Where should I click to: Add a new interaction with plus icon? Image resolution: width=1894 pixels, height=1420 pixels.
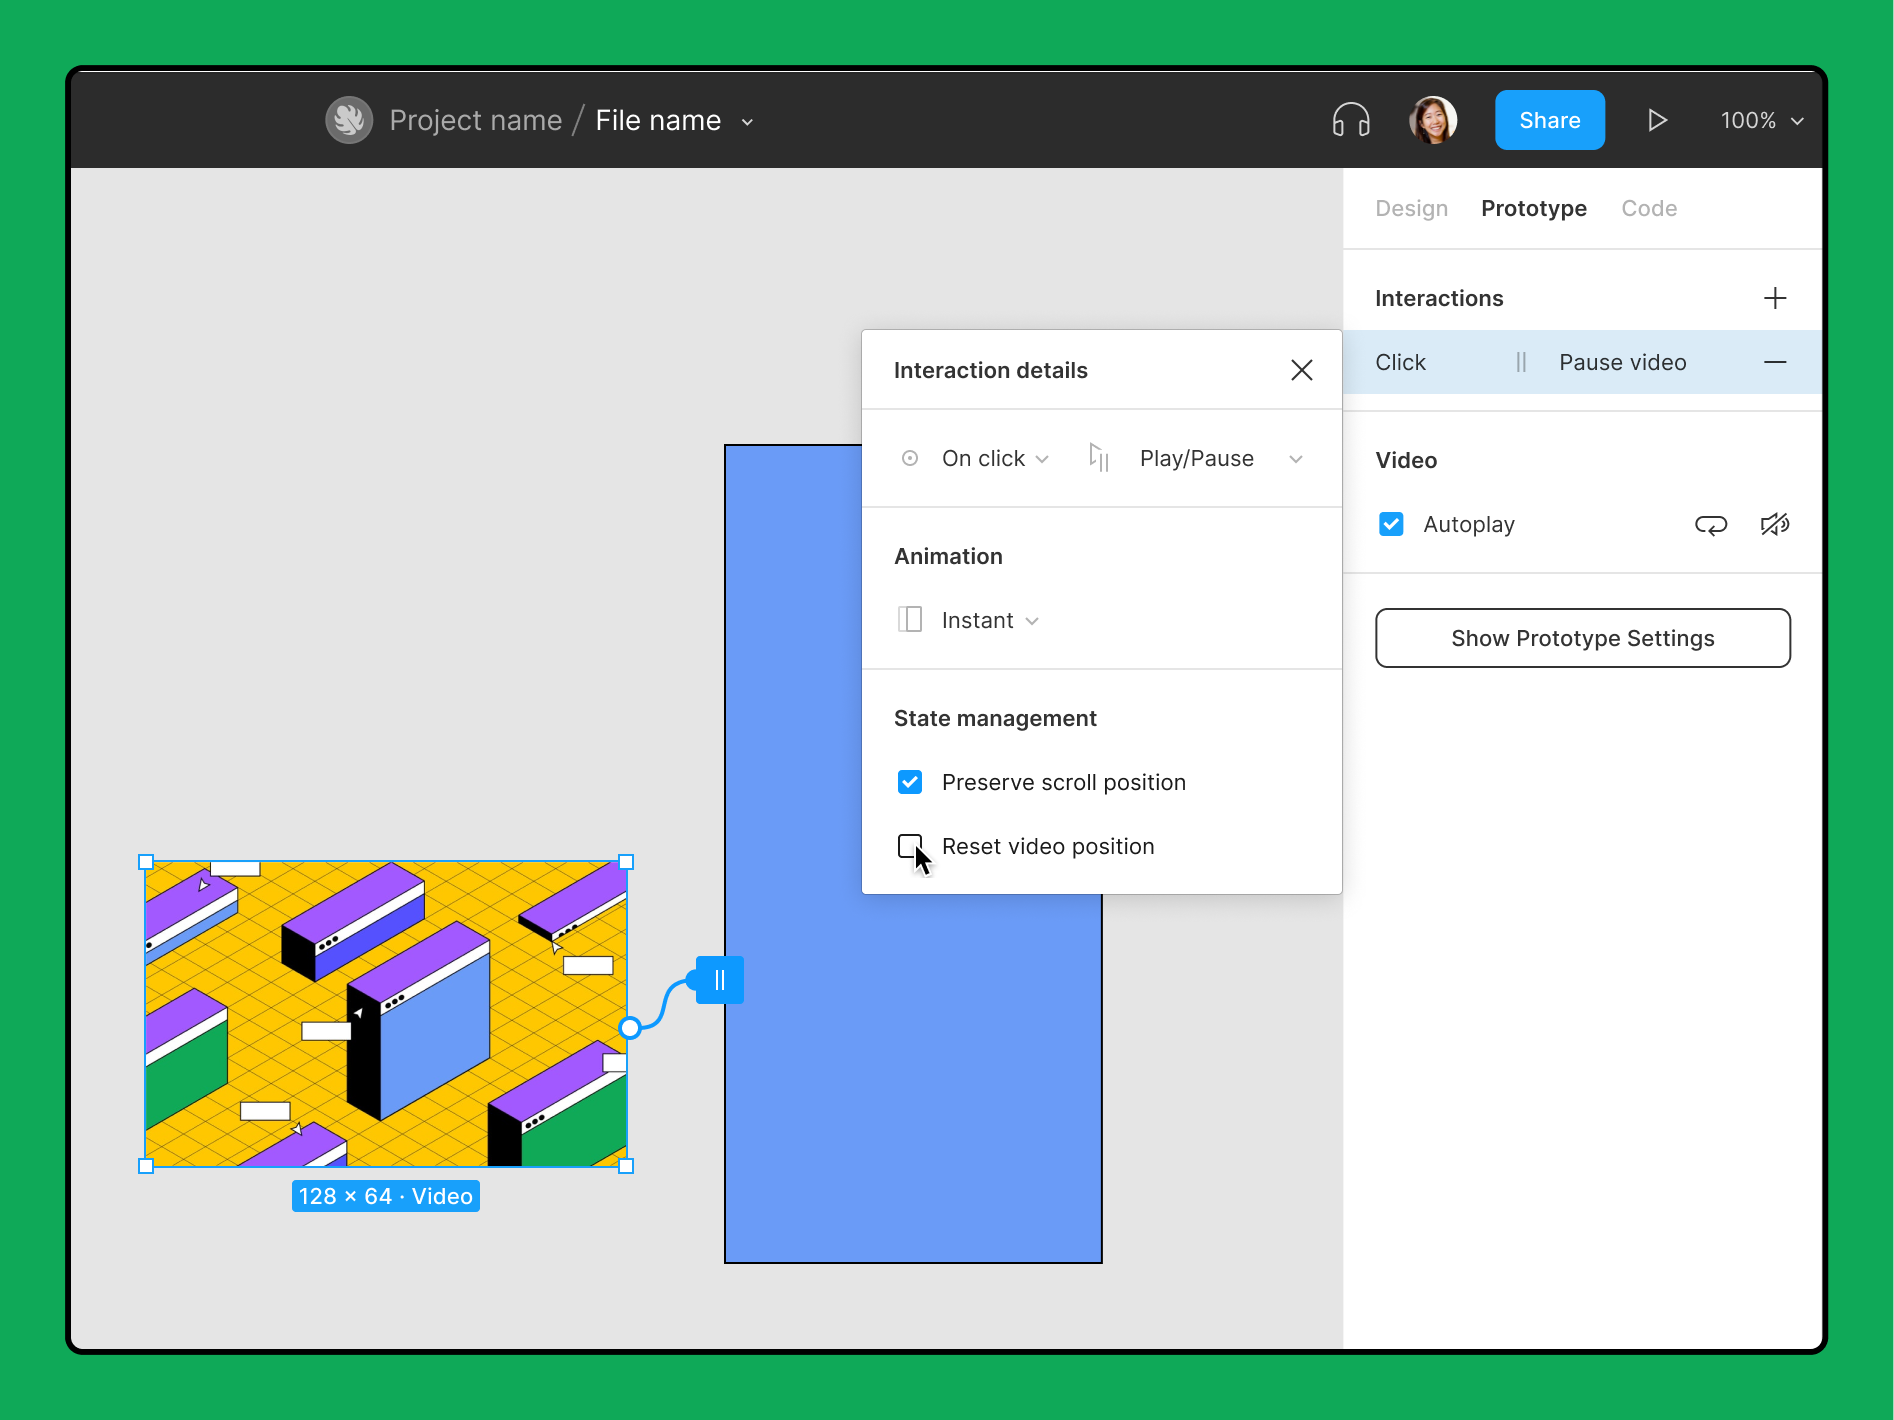tap(1774, 298)
